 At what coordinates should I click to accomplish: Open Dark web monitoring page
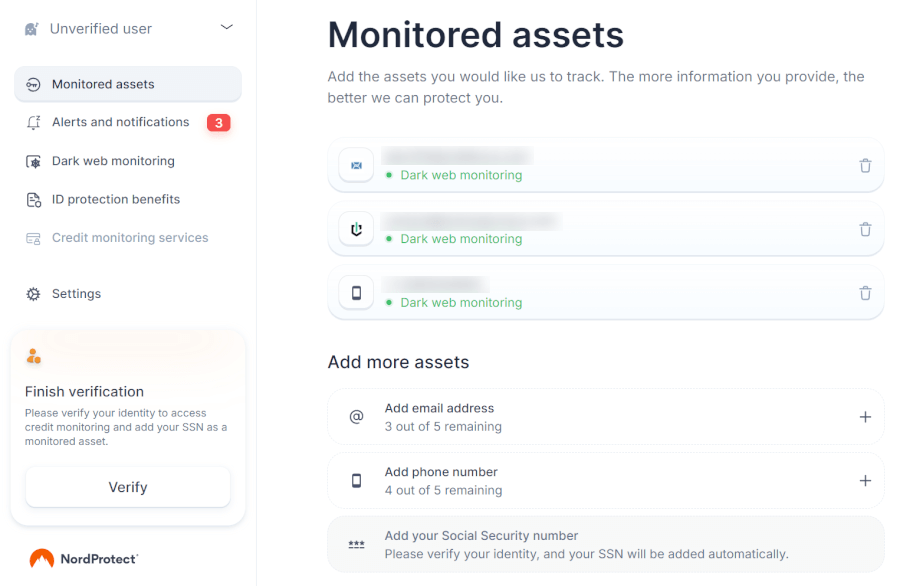coord(113,161)
